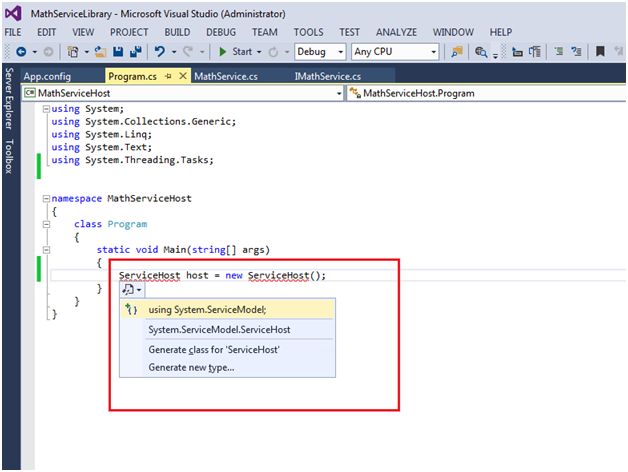Screen dimensions: 628x472
Task: Switch to the App.config tab
Action: [x=47, y=76]
